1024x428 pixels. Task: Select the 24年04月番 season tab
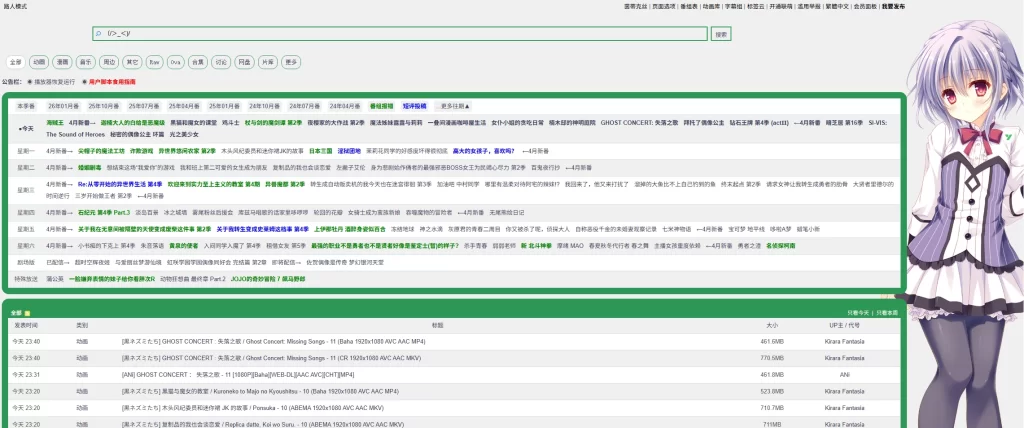345,106
